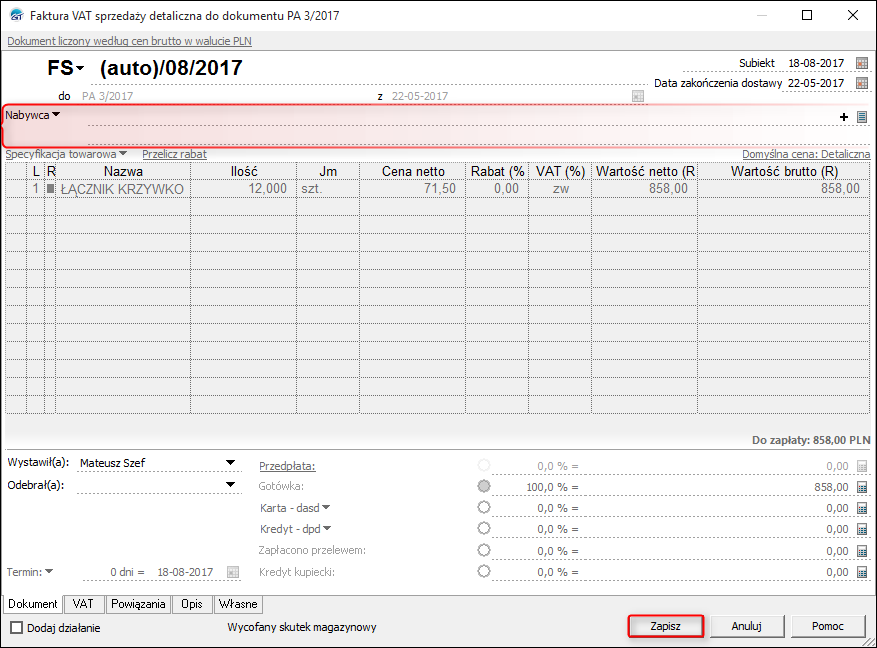The width and height of the screenshot is (877, 648).
Task: Click the Pomoc button
Action: tap(828, 626)
